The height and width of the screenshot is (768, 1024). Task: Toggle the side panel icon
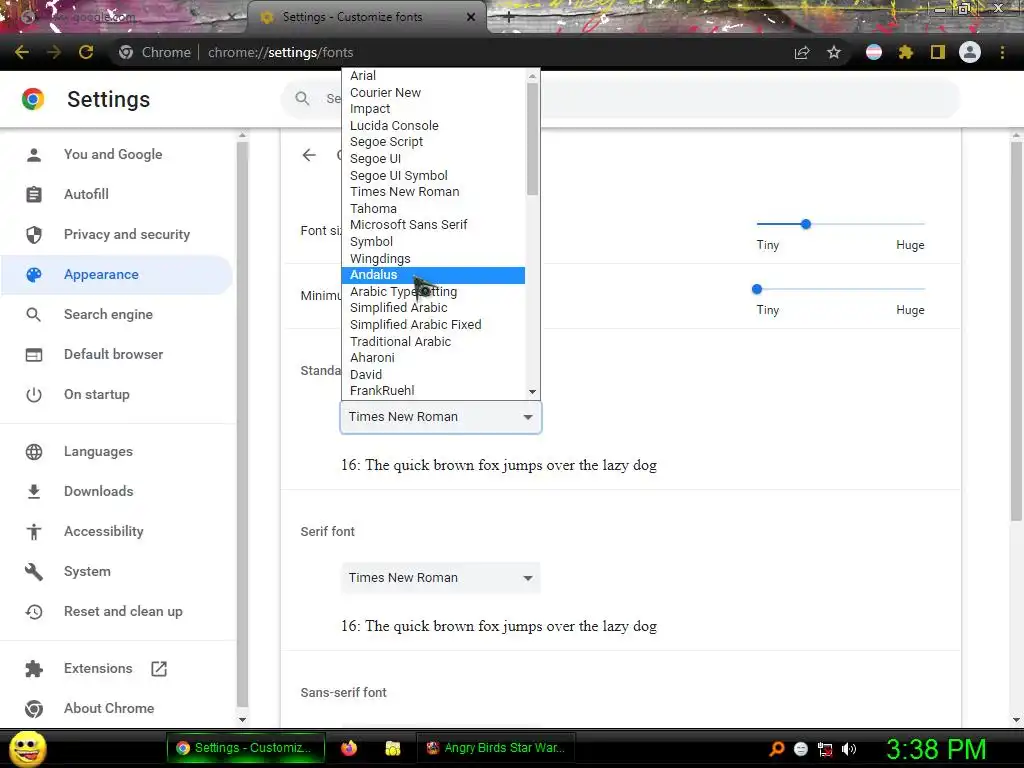pyautogui.click(x=938, y=52)
